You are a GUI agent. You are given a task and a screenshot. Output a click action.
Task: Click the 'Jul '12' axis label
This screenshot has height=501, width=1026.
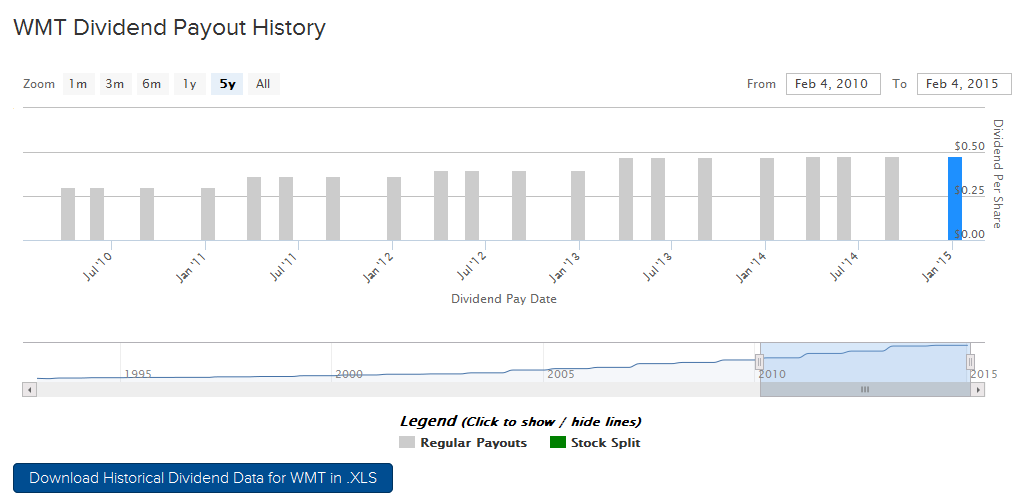471,267
